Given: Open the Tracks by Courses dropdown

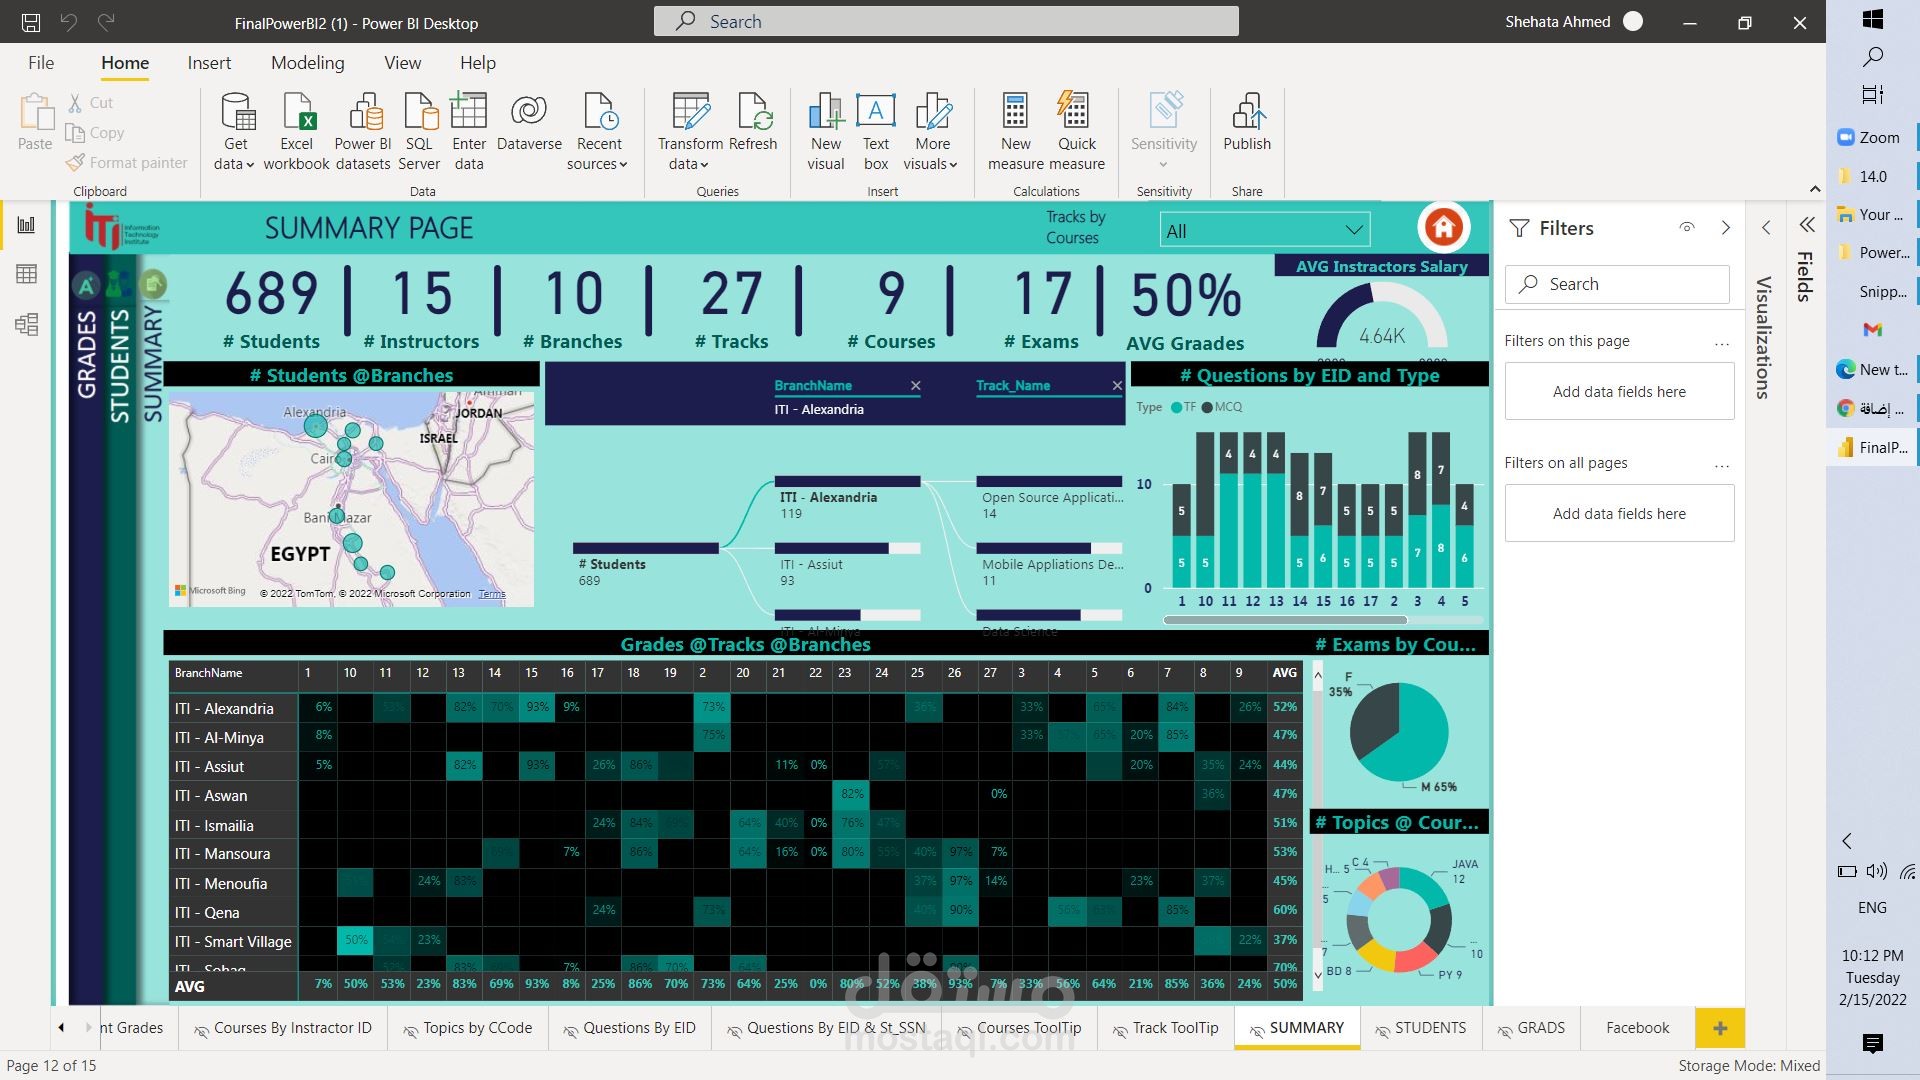Looking at the screenshot, I should point(1265,230).
